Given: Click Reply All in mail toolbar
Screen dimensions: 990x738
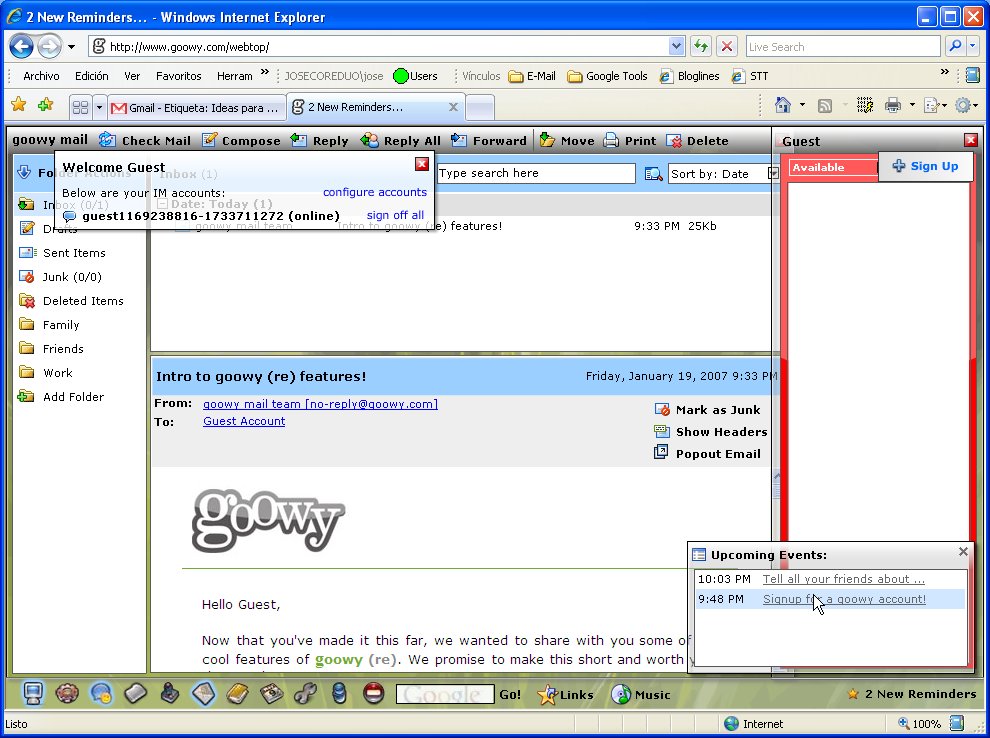Looking at the screenshot, I should (x=400, y=140).
